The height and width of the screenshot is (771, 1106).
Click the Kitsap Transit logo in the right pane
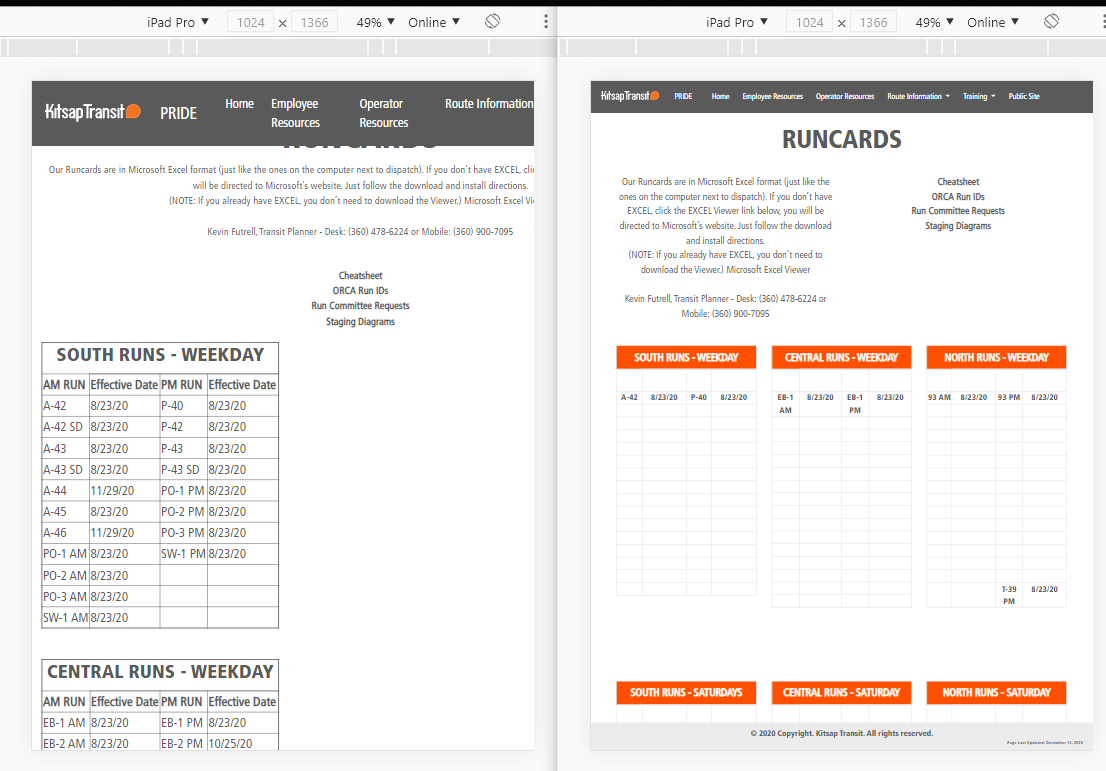[x=630, y=96]
